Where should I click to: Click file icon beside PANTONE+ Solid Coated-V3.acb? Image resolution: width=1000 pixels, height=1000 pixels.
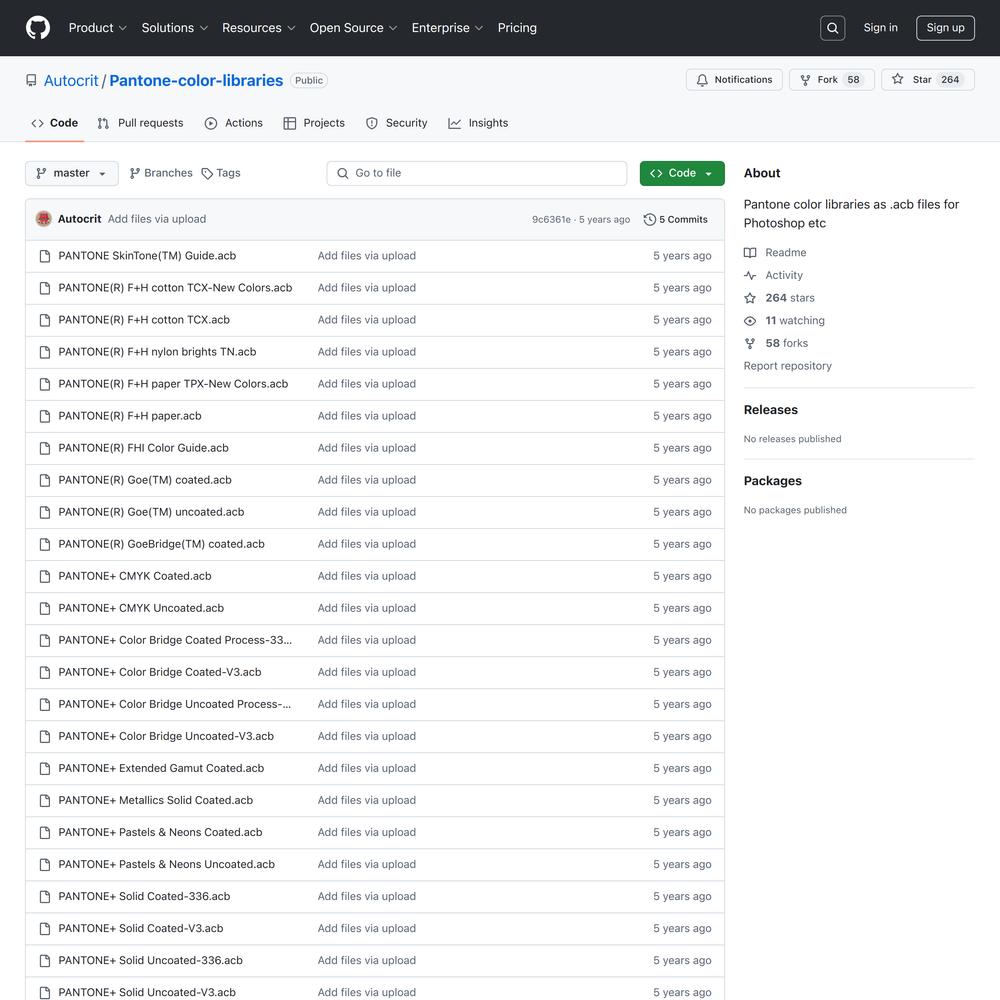point(45,929)
